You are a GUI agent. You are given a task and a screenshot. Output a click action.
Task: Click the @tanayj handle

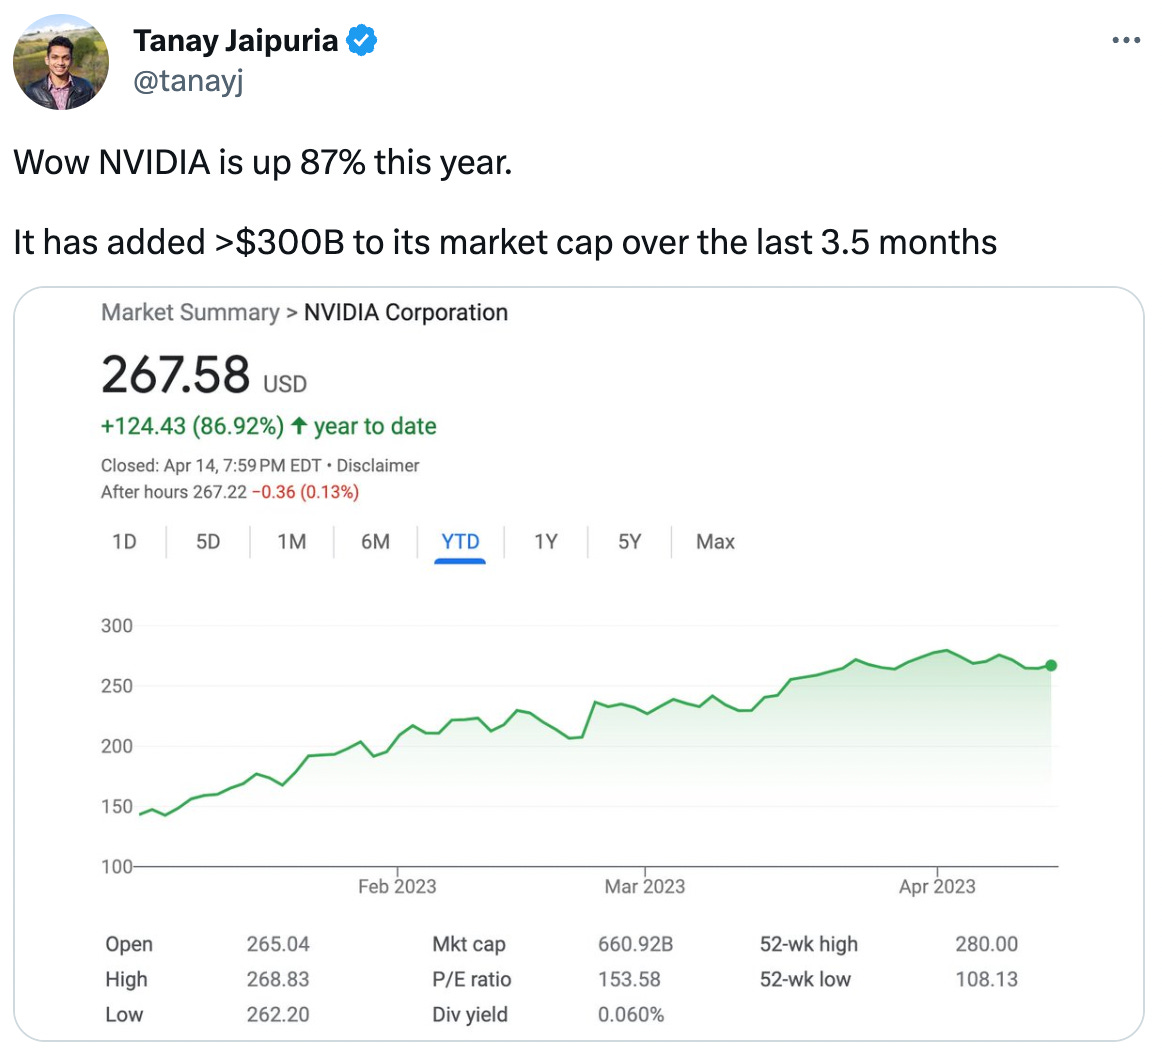click(188, 83)
